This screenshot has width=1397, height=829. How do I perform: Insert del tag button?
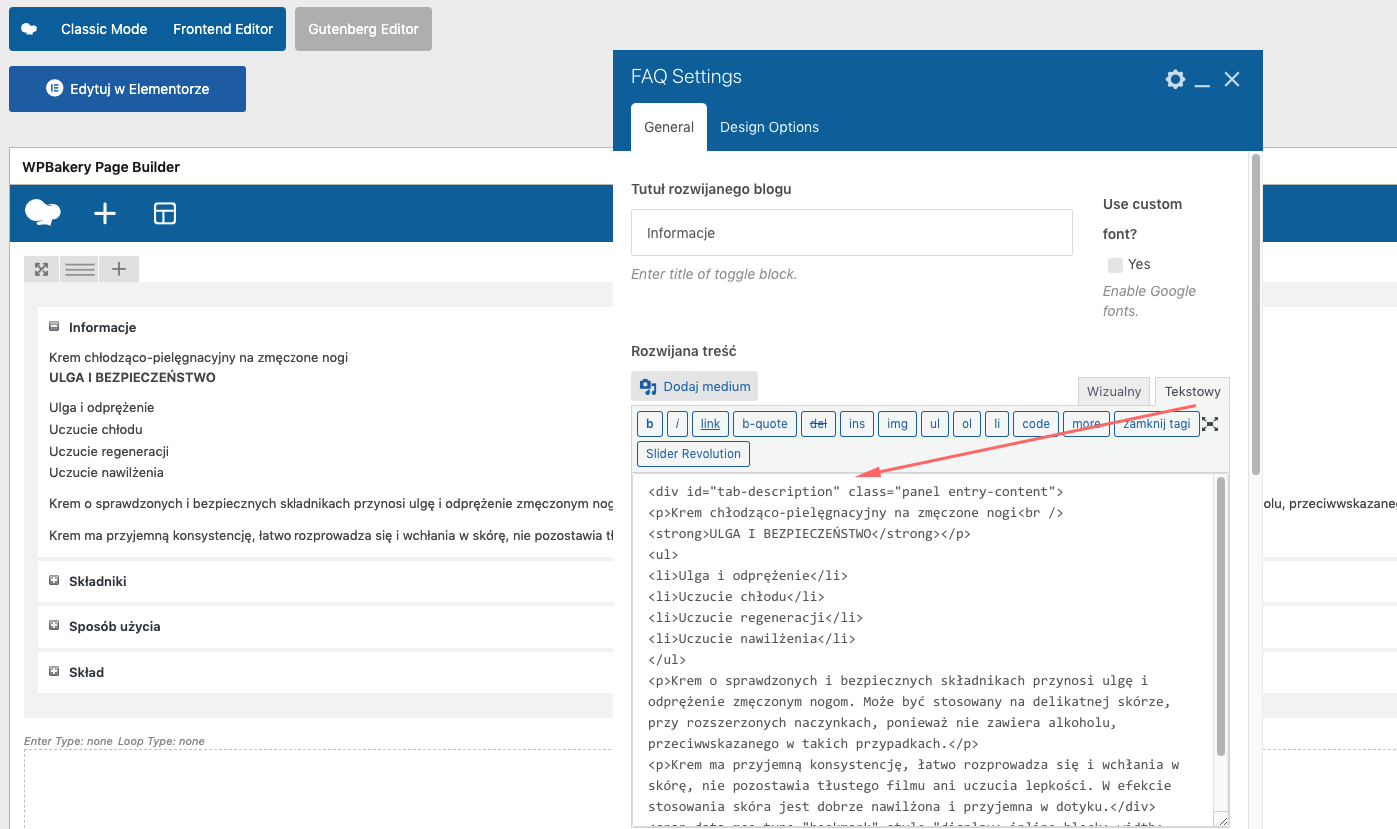click(x=818, y=424)
